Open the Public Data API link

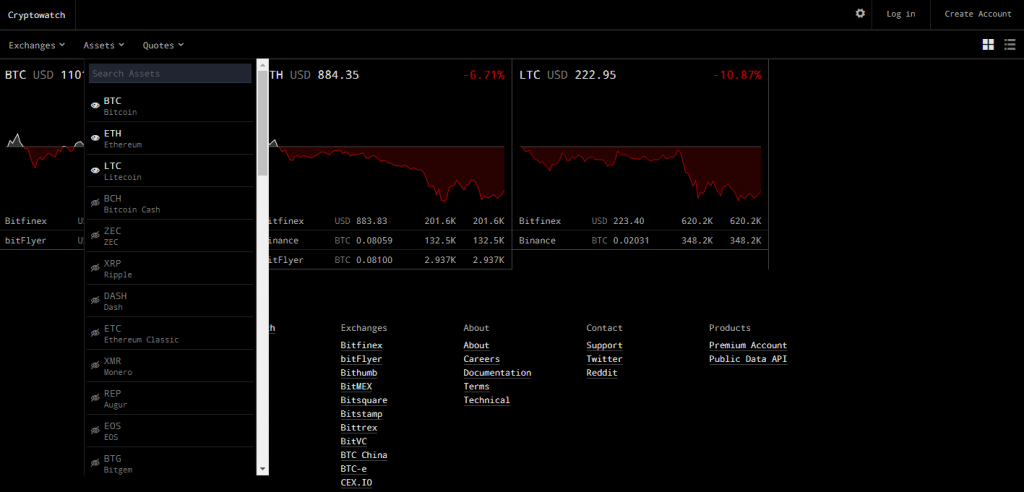[748, 359]
